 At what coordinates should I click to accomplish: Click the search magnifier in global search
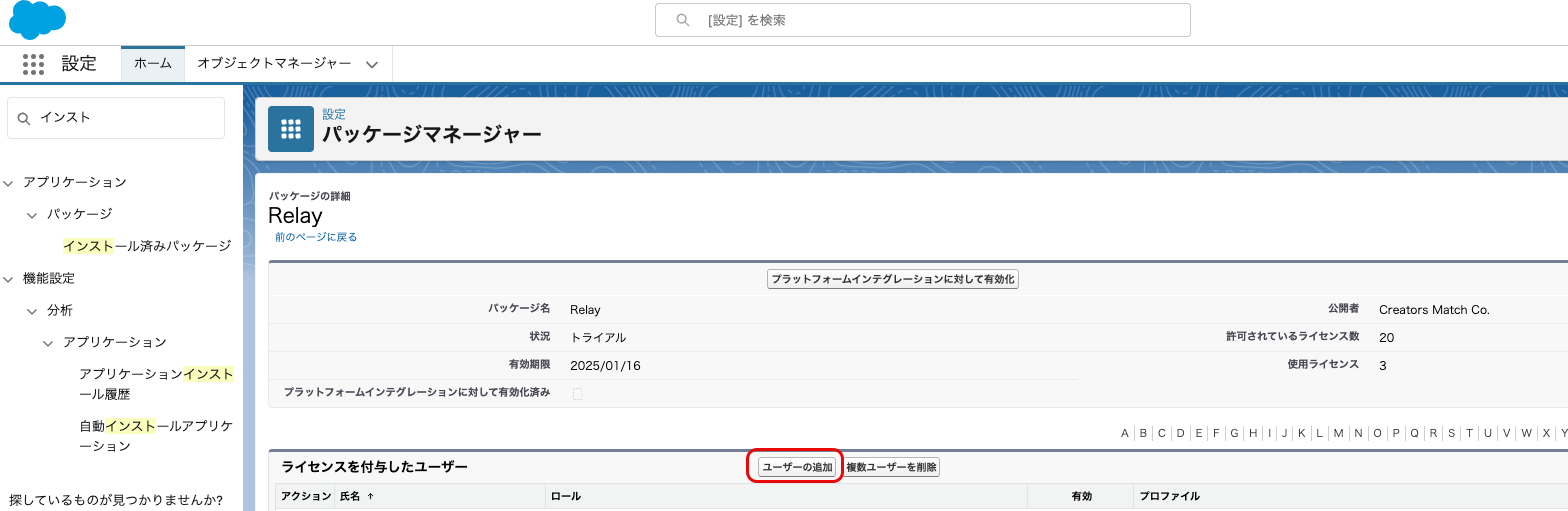683,20
